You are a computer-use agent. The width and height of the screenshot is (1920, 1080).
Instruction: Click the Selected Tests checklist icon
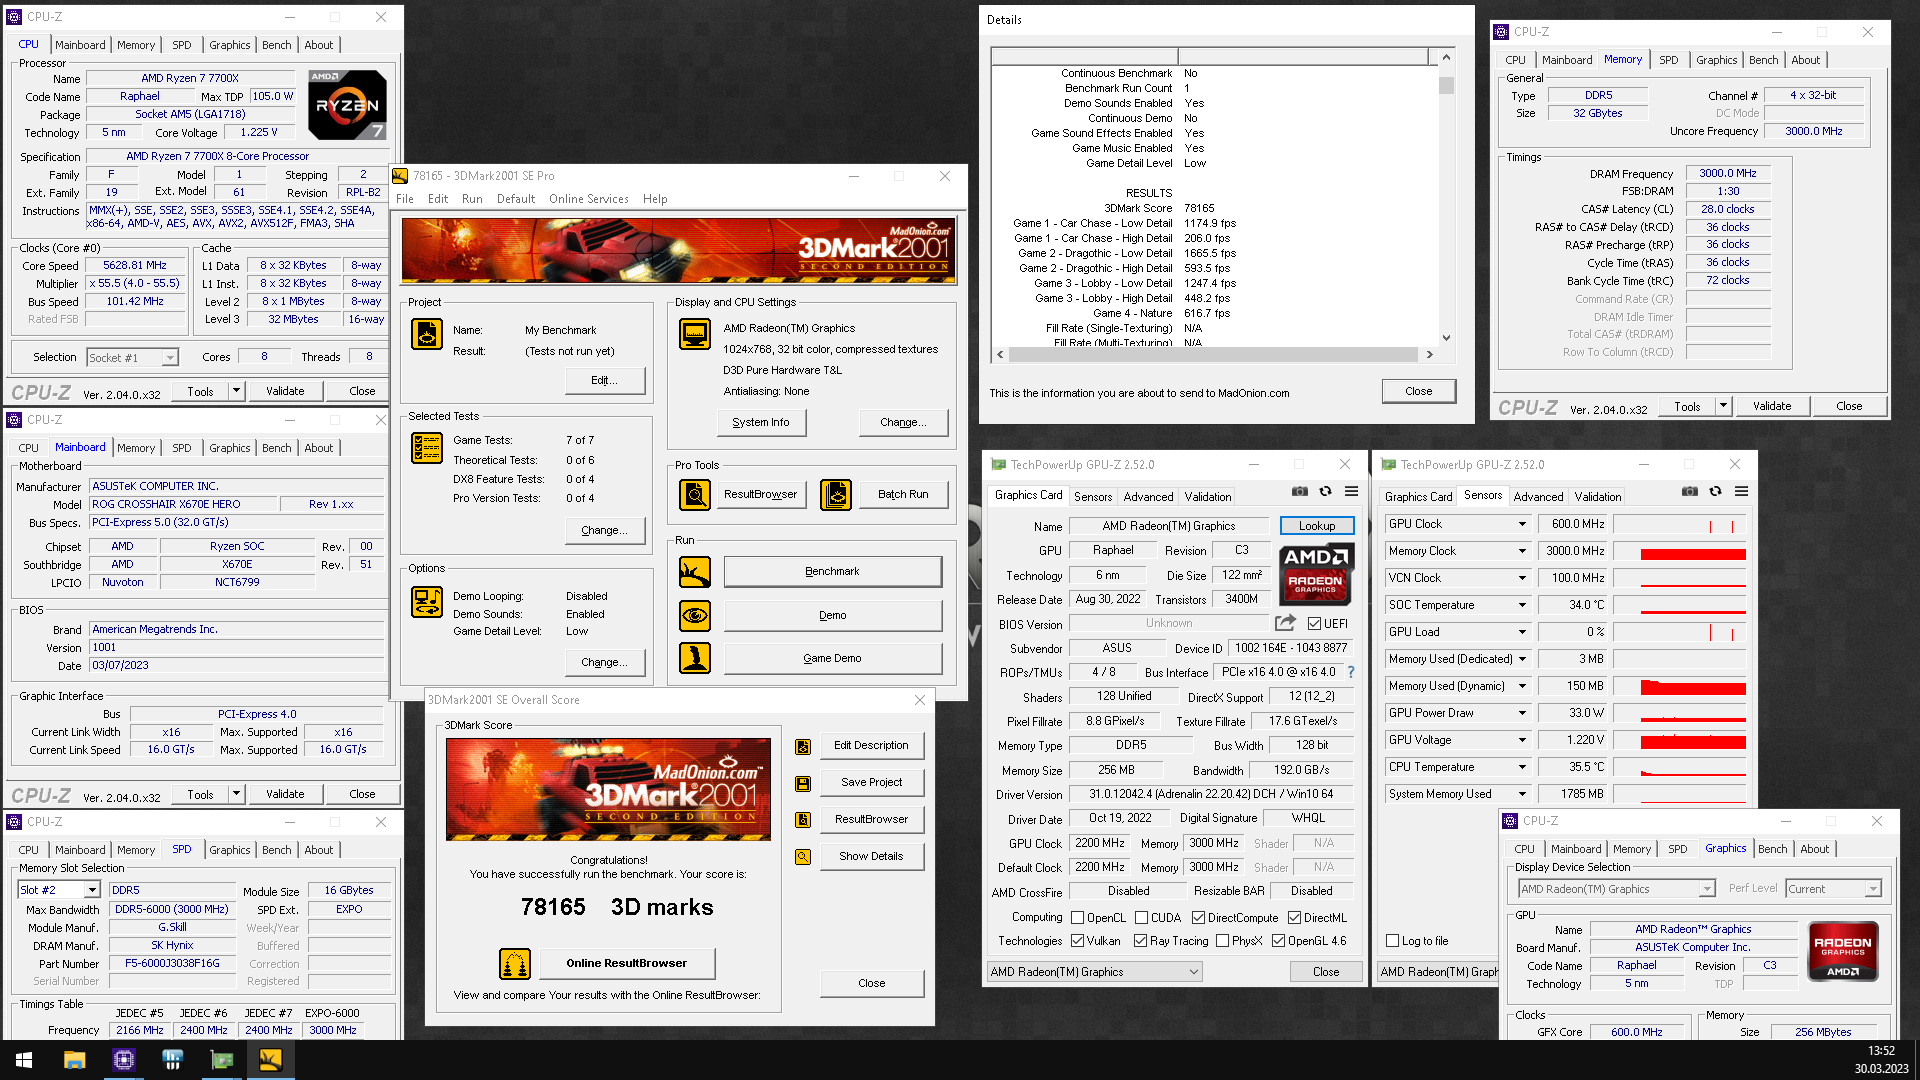[x=427, y=448]
